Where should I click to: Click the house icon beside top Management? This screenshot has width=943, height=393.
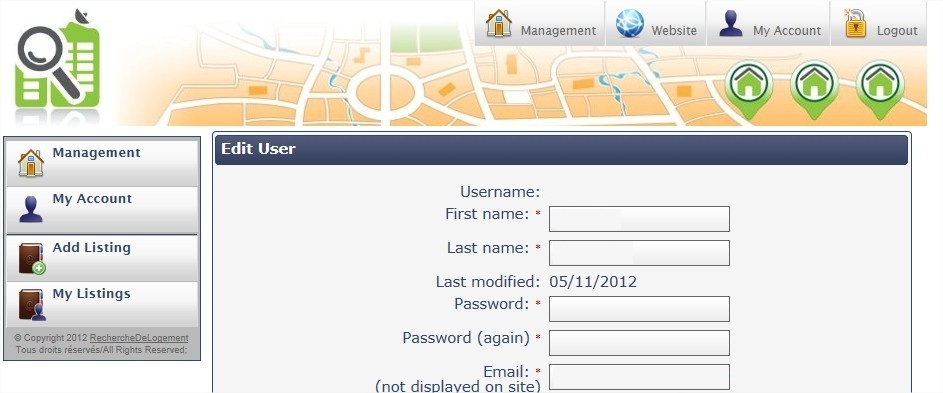pyautogui.click(x=499, y=23)
